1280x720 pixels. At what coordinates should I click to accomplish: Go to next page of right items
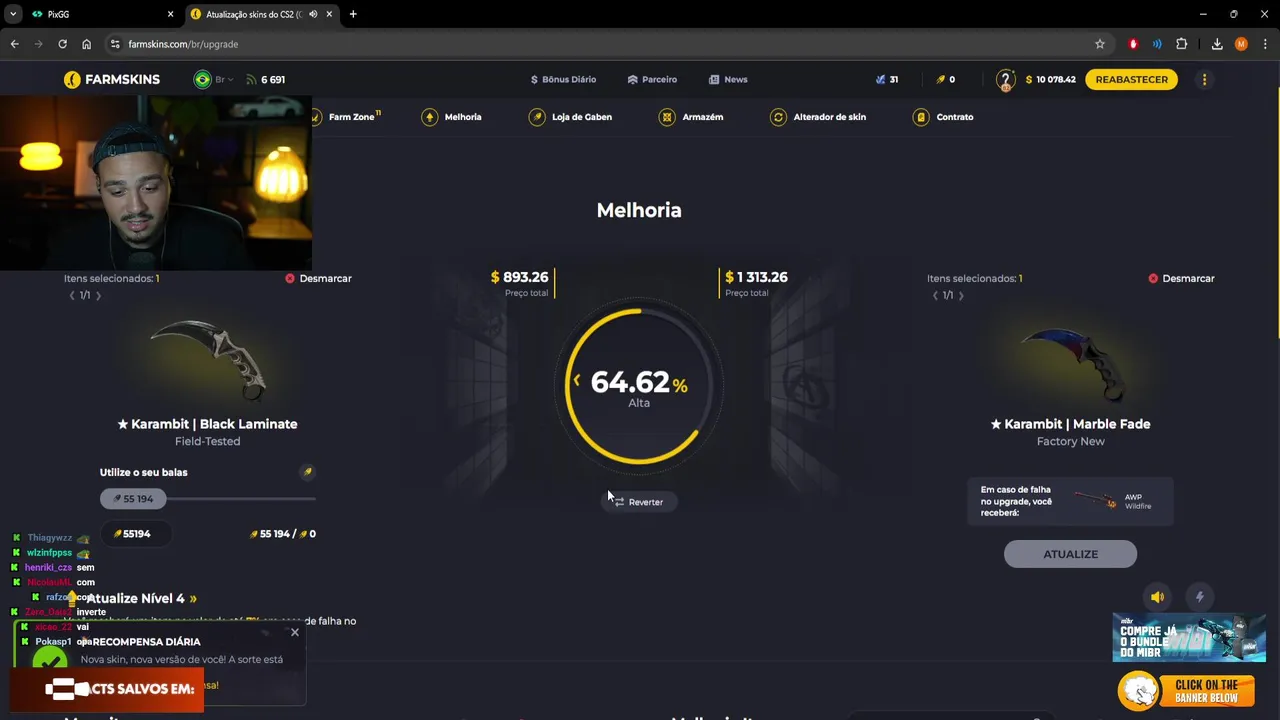pyautogui.click(x=961, y=296)
